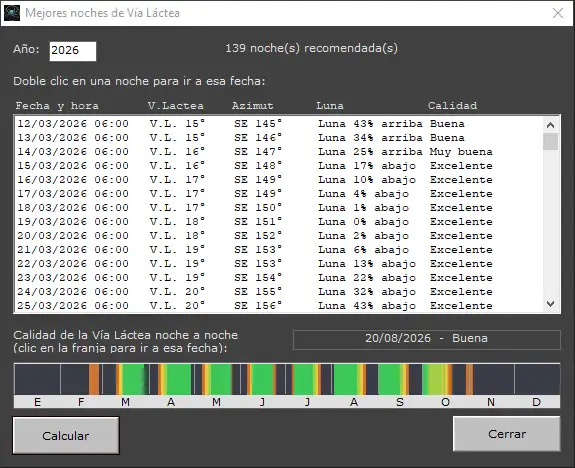Select the 25/03/2026 06:00 row

click(278, 306)
